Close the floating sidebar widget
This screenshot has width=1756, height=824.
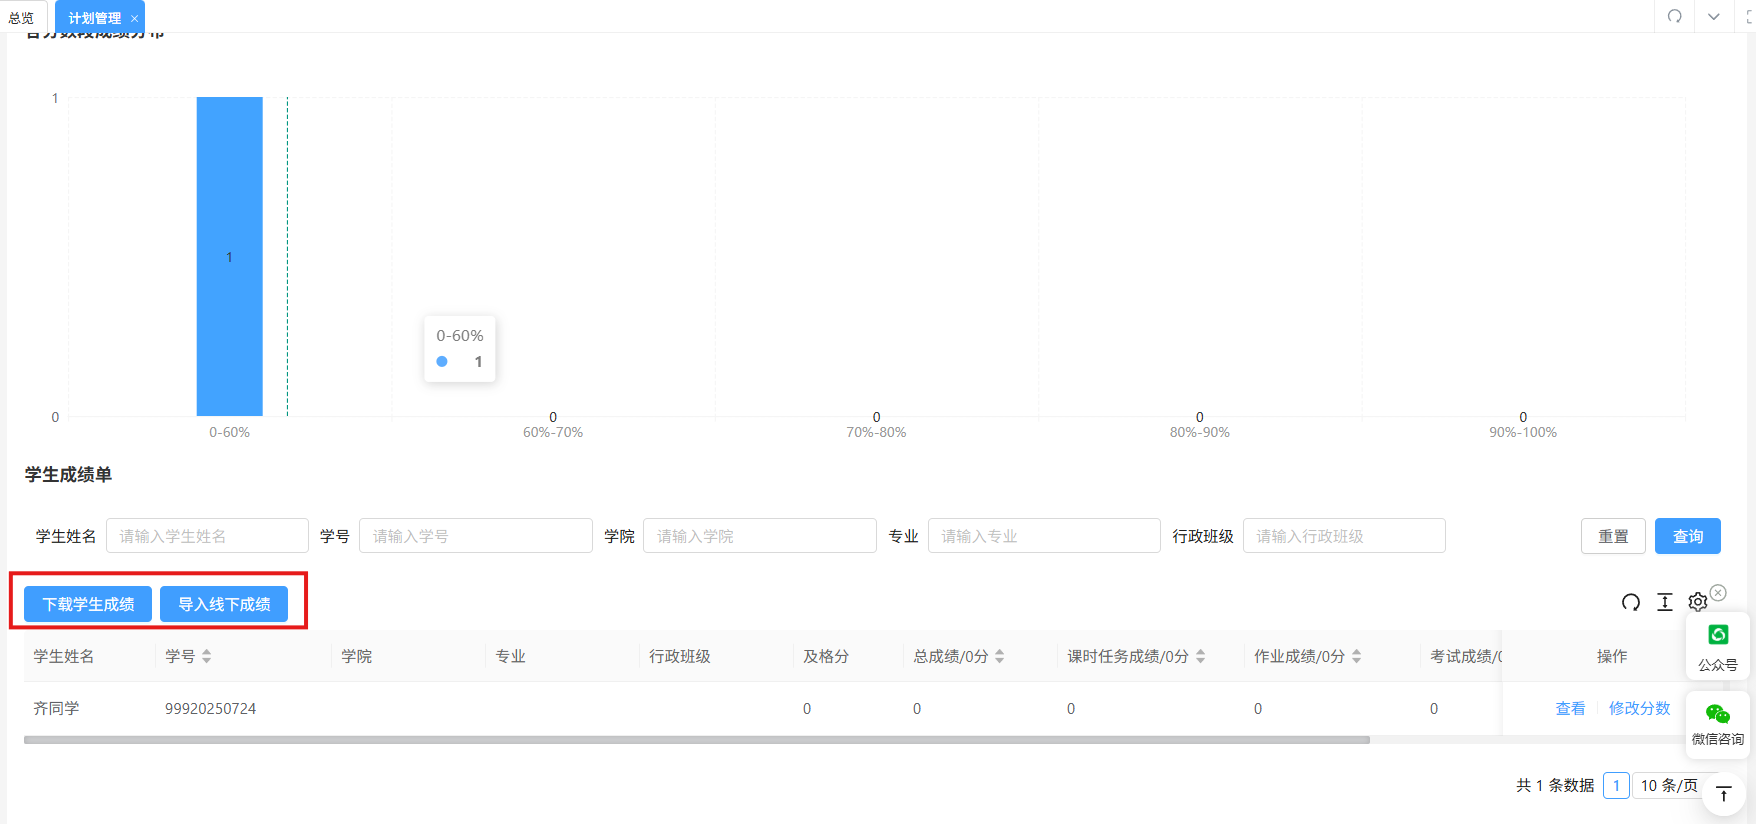[1718, 593]
